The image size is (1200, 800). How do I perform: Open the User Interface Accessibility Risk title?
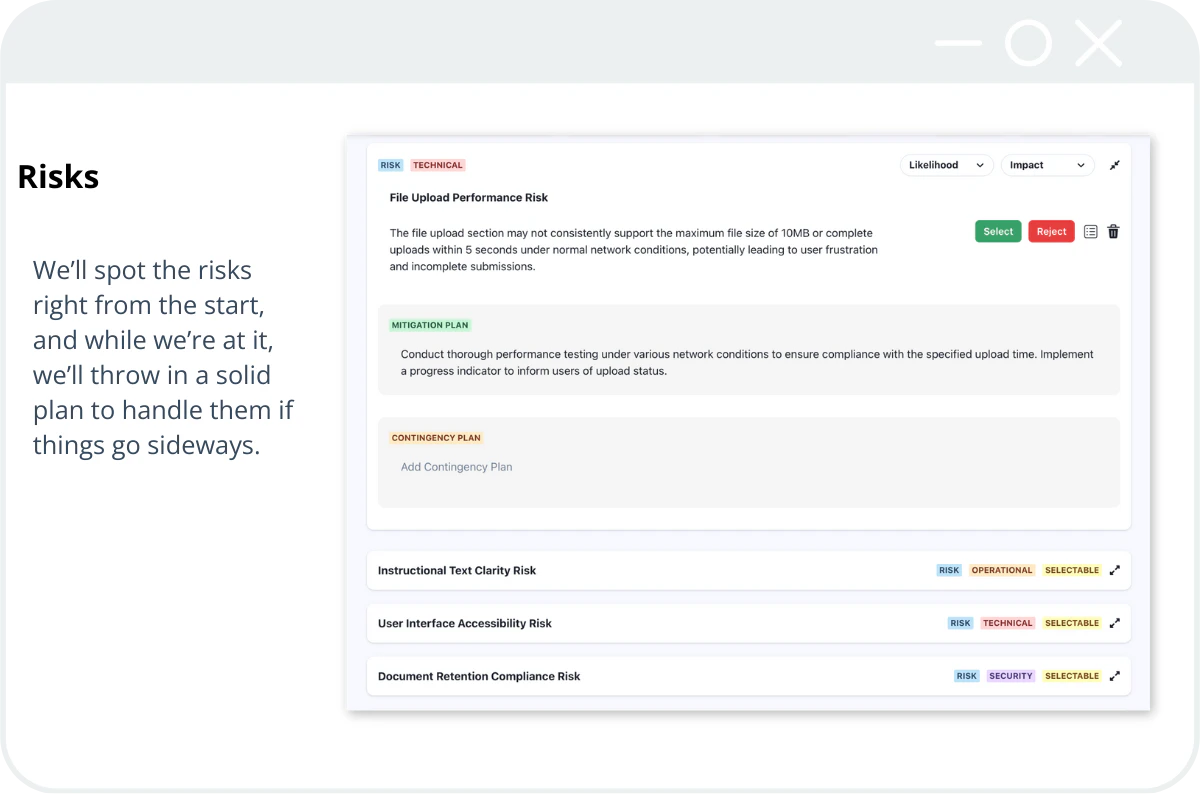464,623
